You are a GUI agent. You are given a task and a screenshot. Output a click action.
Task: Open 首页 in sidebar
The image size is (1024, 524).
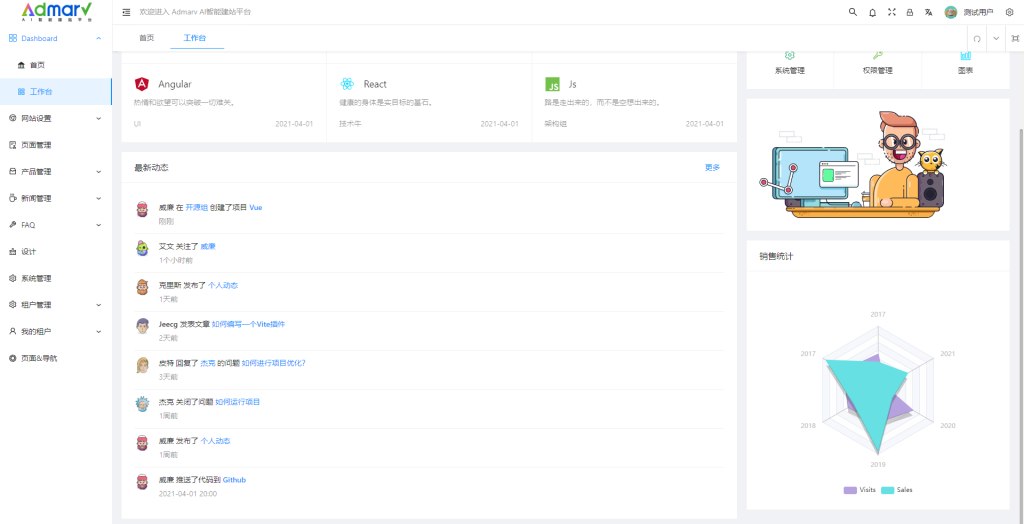click(x=56, y=65)
